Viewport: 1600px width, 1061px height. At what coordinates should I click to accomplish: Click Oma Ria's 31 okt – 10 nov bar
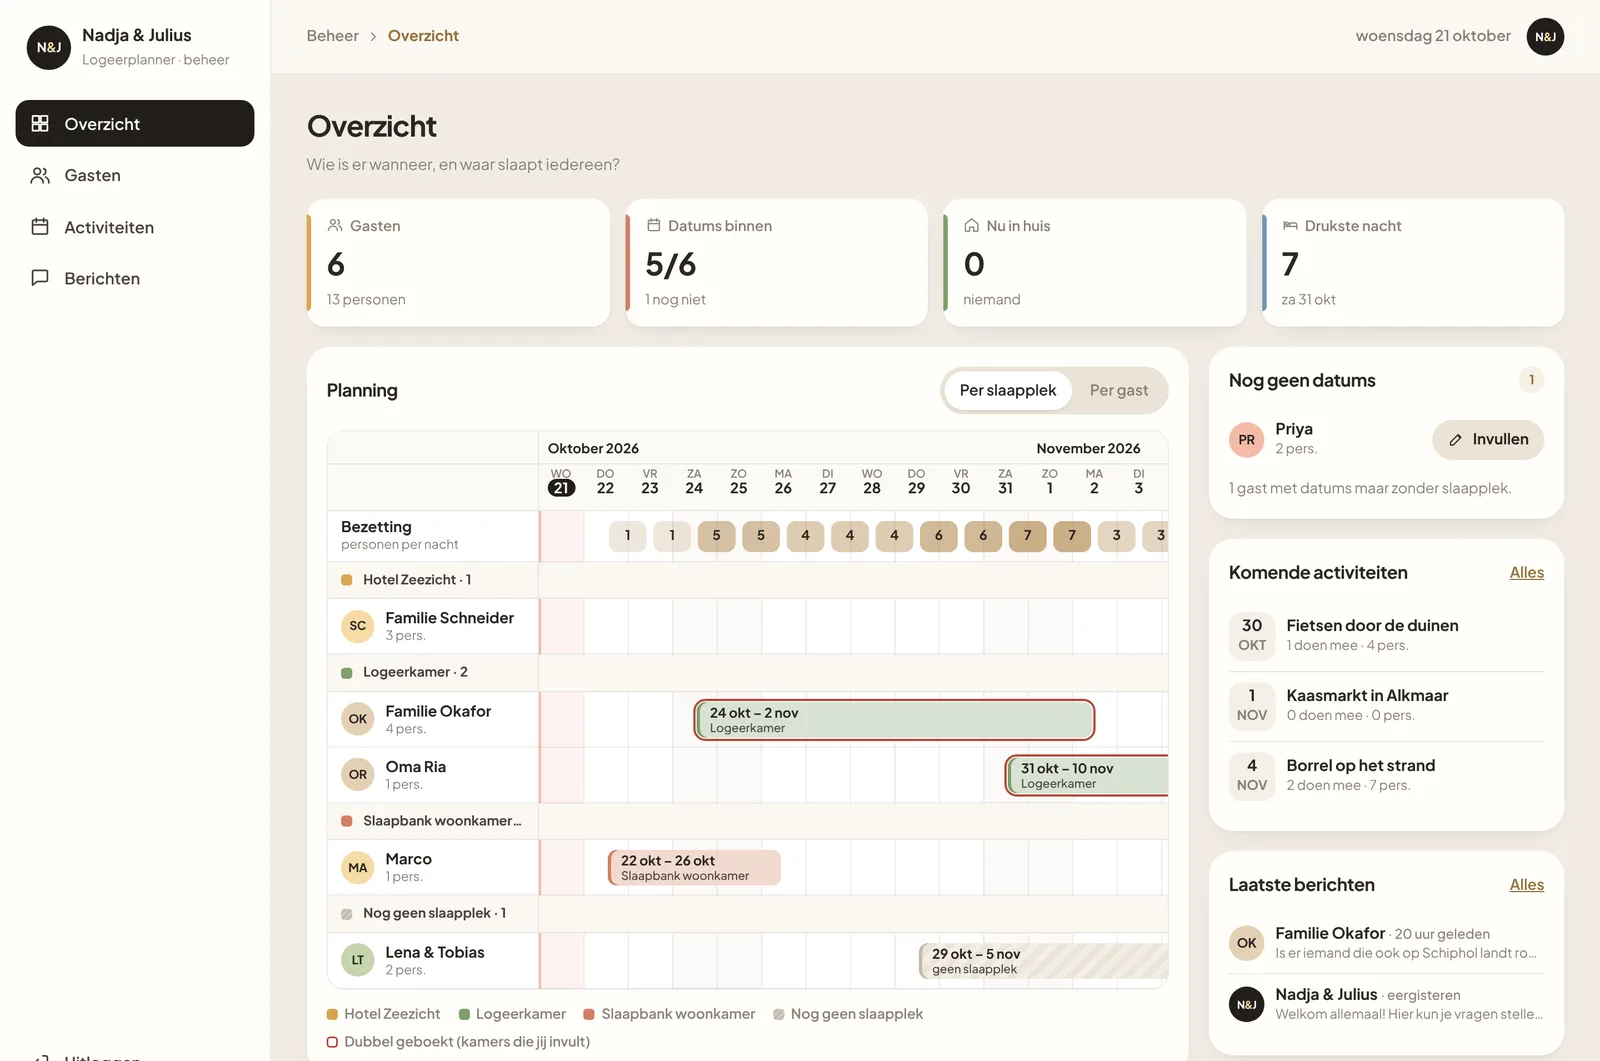[x=1087, y=775]
